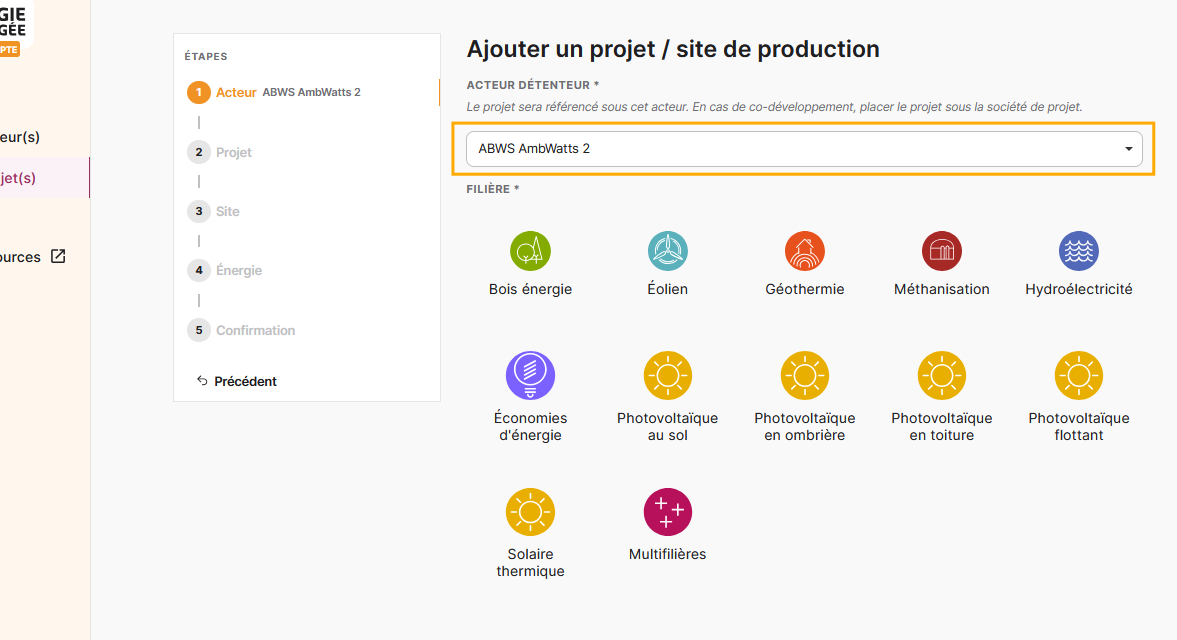The image size is (1177, 640).
Task: Click the ÉTAPES heading
Action: [206, 56]
